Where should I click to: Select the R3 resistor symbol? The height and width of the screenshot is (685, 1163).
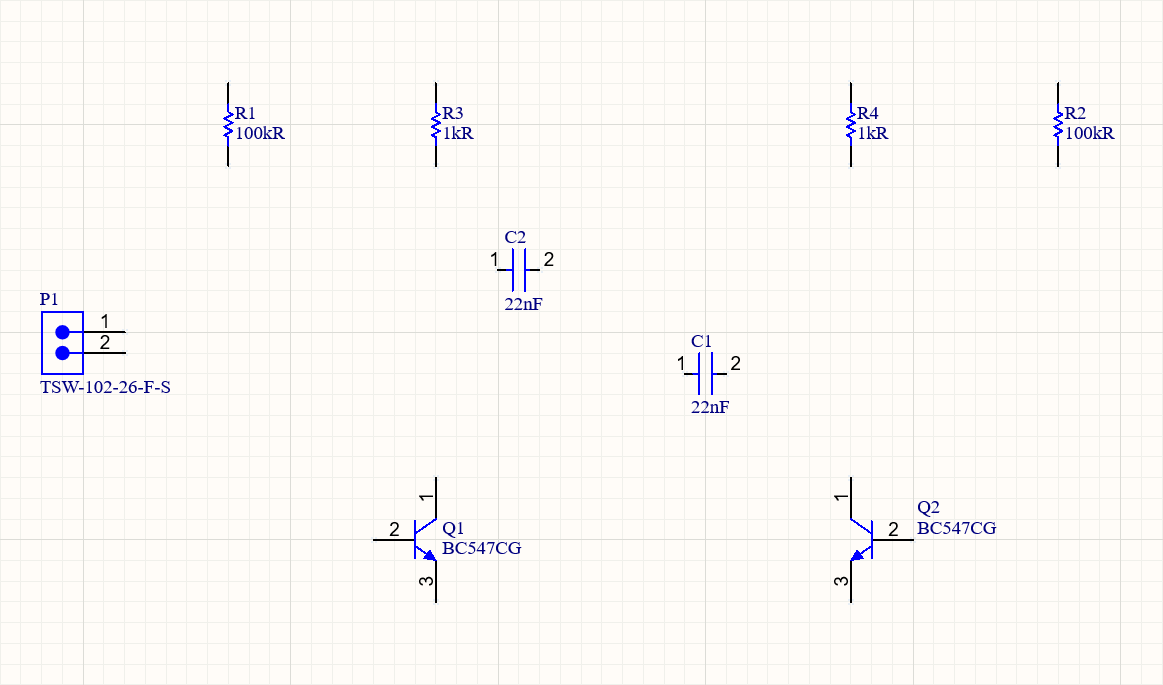(436, 125)
